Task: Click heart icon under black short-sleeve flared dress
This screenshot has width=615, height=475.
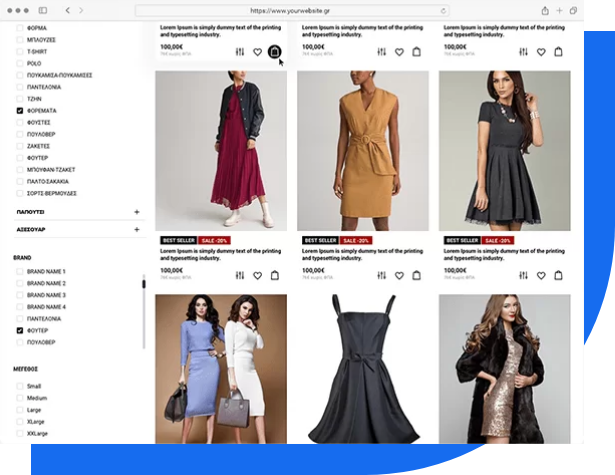Action: click(x=541, y=276)
